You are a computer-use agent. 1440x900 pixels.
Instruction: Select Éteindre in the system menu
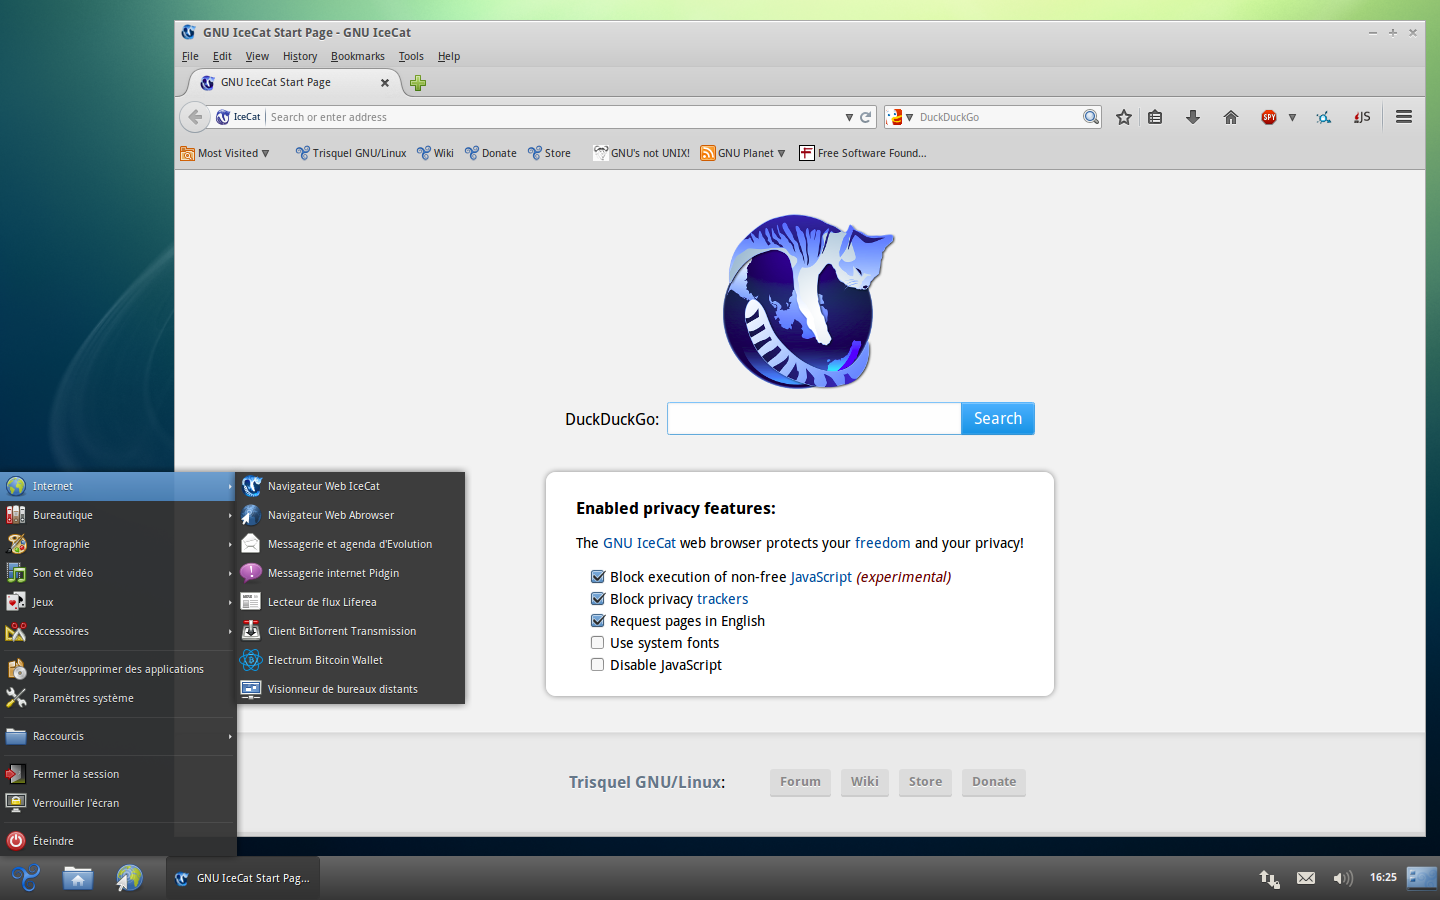[118, 841]
